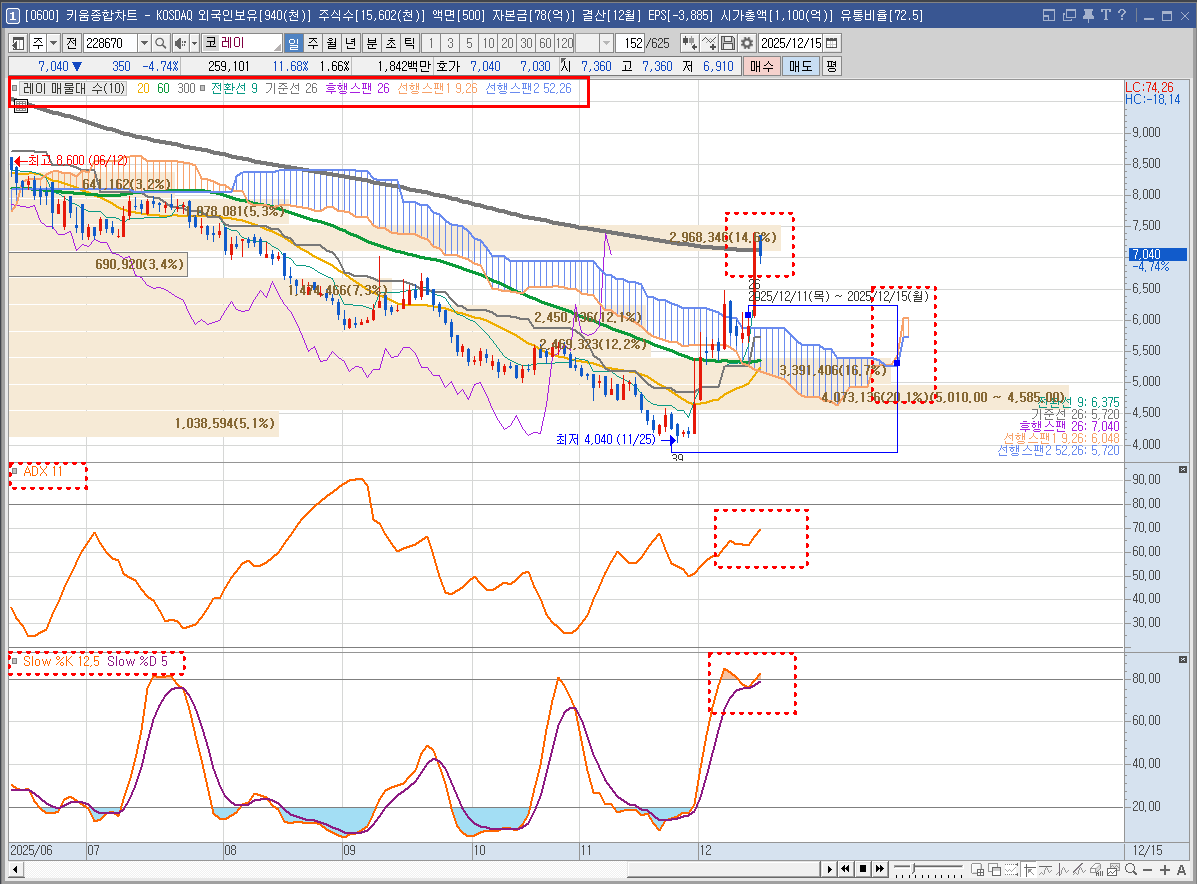Open the candlestick chart type icon
The width and height of the screenshot is (1197, 884).
click(689, 44)
